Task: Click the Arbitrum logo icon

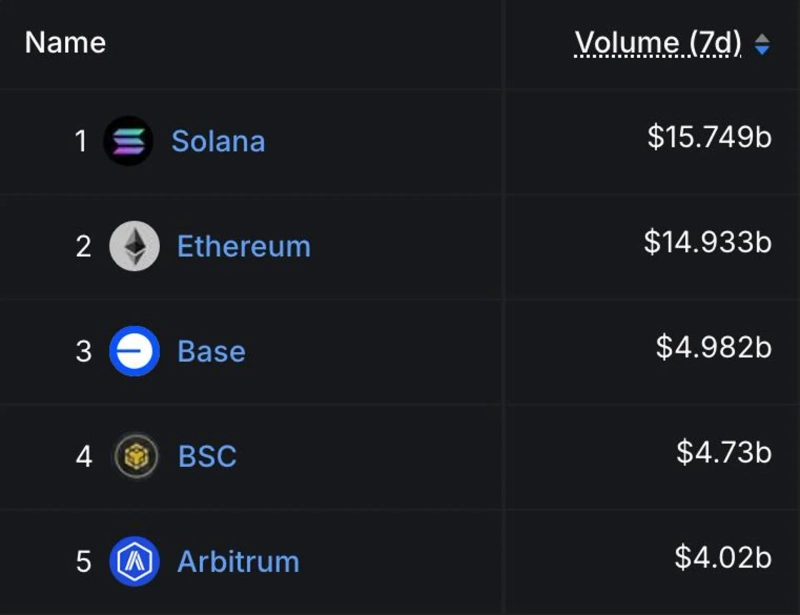Action: click(134, 561)
